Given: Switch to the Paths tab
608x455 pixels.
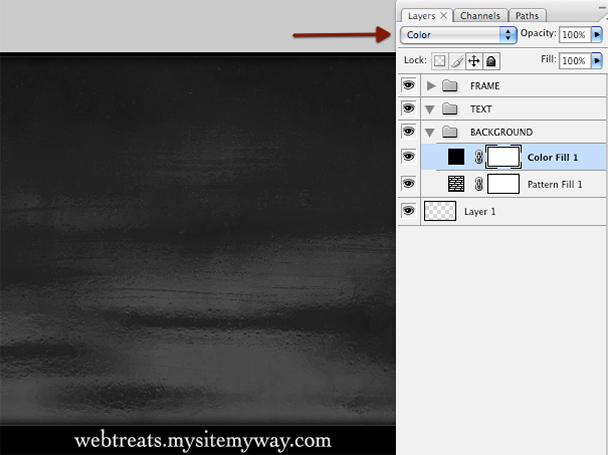Looking at the screenshot, I should click(x=527, y=16).
